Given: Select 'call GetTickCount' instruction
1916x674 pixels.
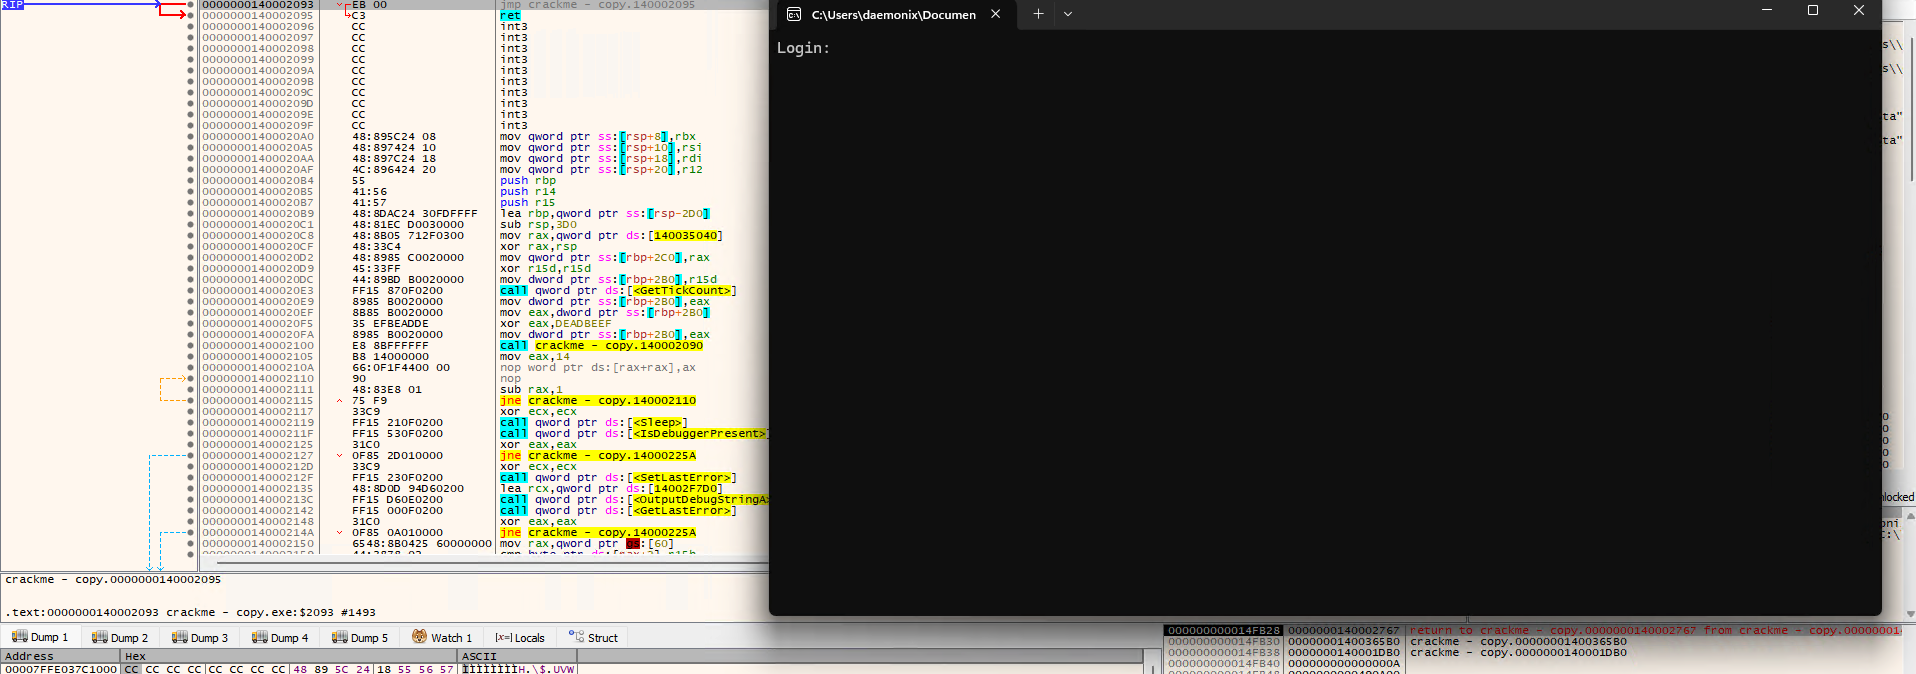Looking at the screenshot, I should pos(618,291).
